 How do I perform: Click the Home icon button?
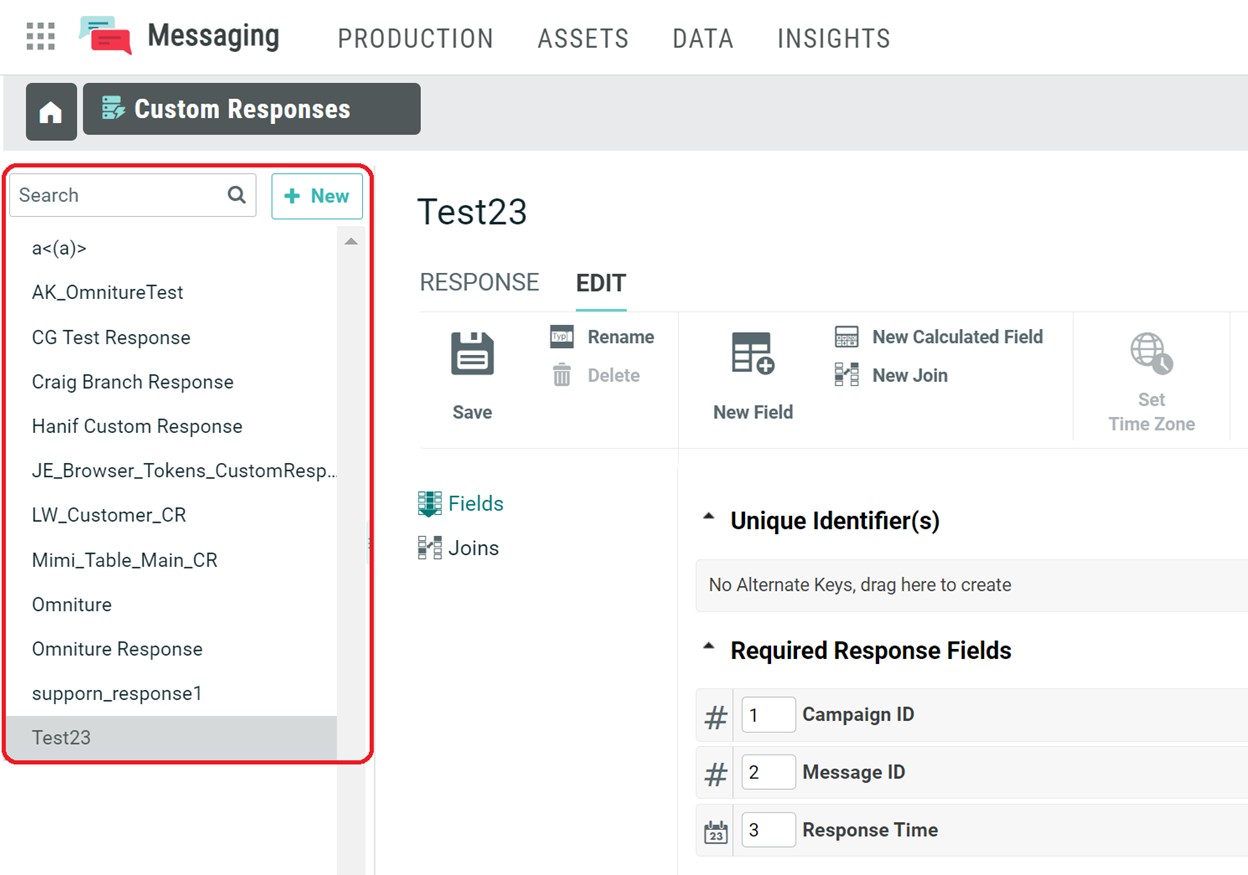click(x=51, y=112)
